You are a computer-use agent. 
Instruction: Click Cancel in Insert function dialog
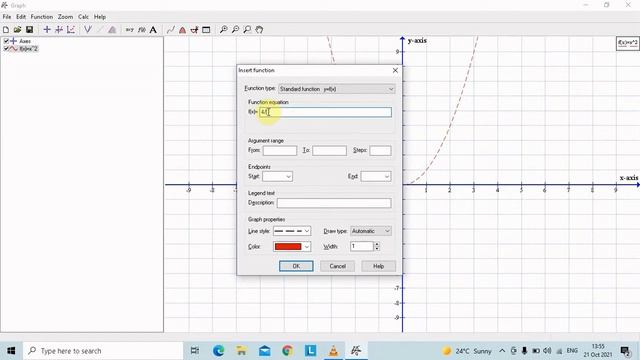point(338,266)
